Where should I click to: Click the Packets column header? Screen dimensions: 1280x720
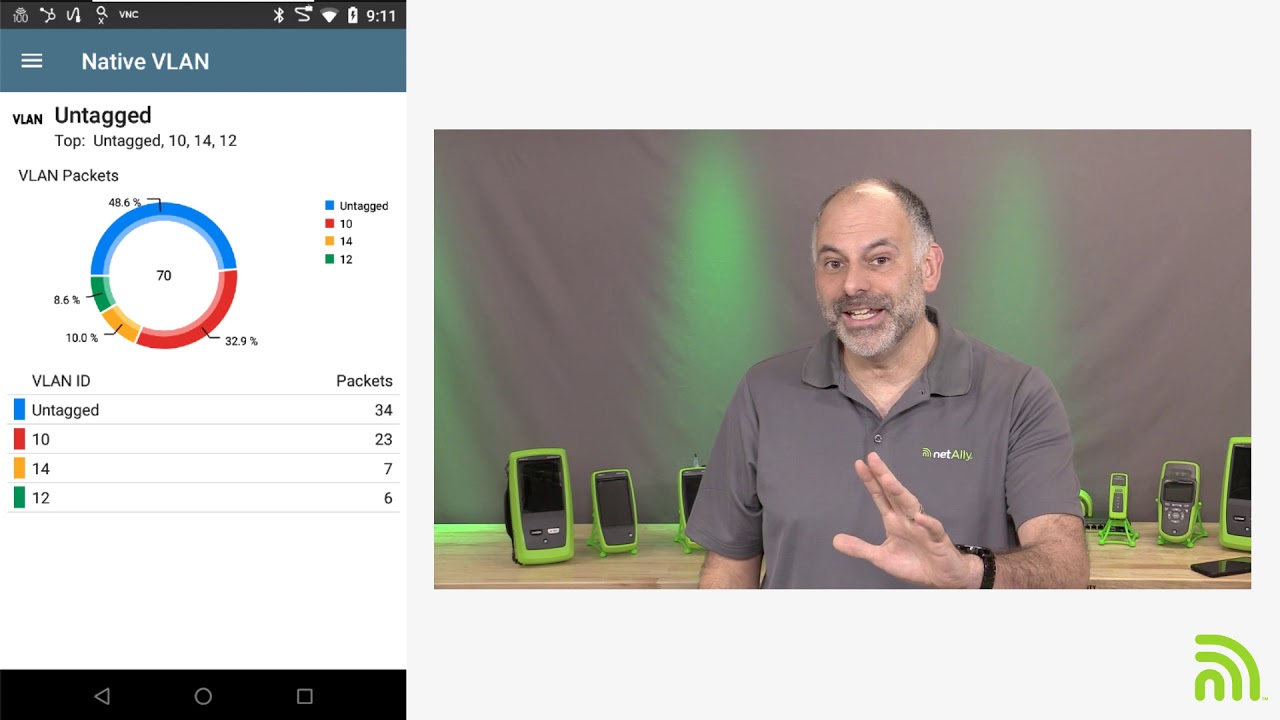(x=364, y=381)
